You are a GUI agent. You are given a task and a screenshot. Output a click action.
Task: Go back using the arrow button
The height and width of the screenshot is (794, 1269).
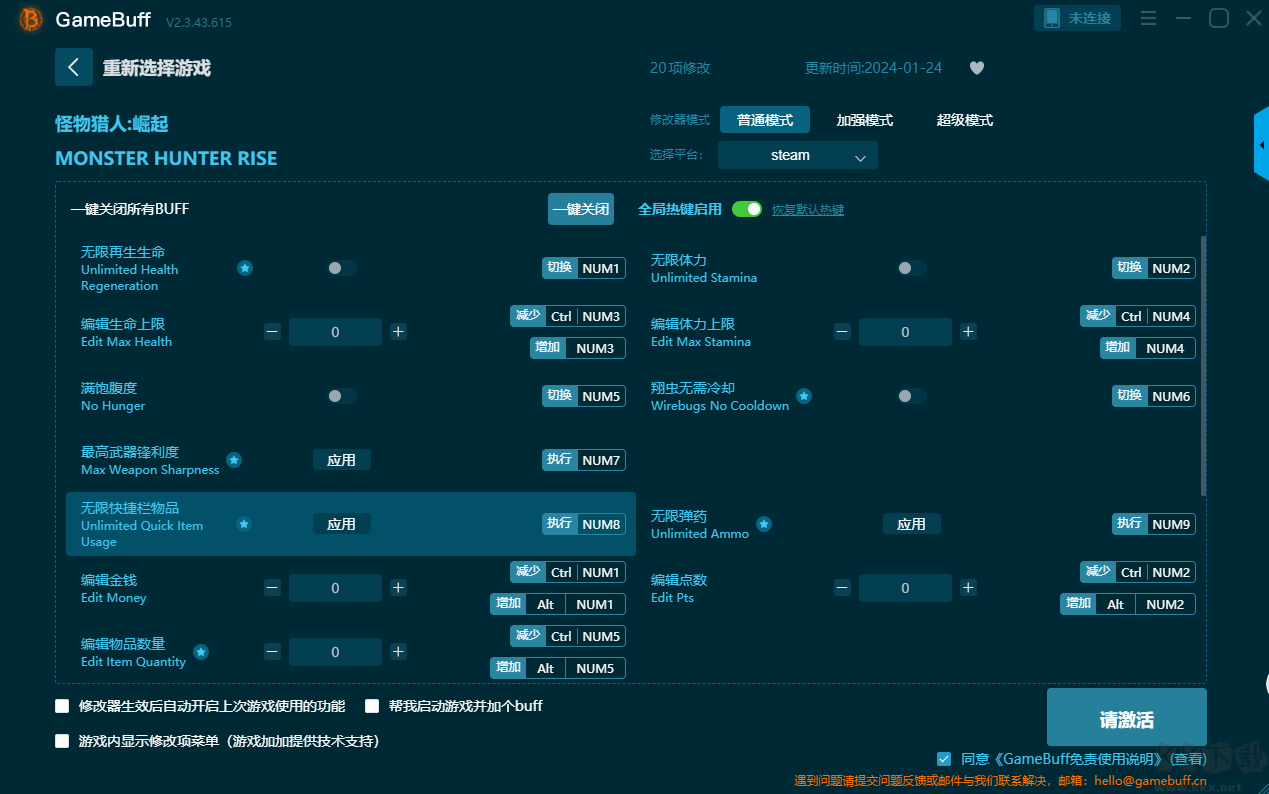[74, 67]
